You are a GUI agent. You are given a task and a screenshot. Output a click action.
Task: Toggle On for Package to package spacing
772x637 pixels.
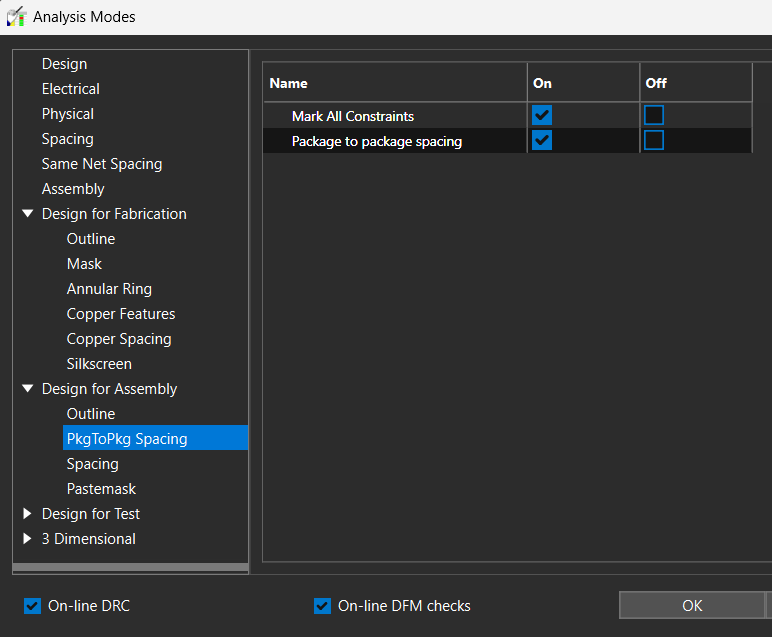(542, 140)
